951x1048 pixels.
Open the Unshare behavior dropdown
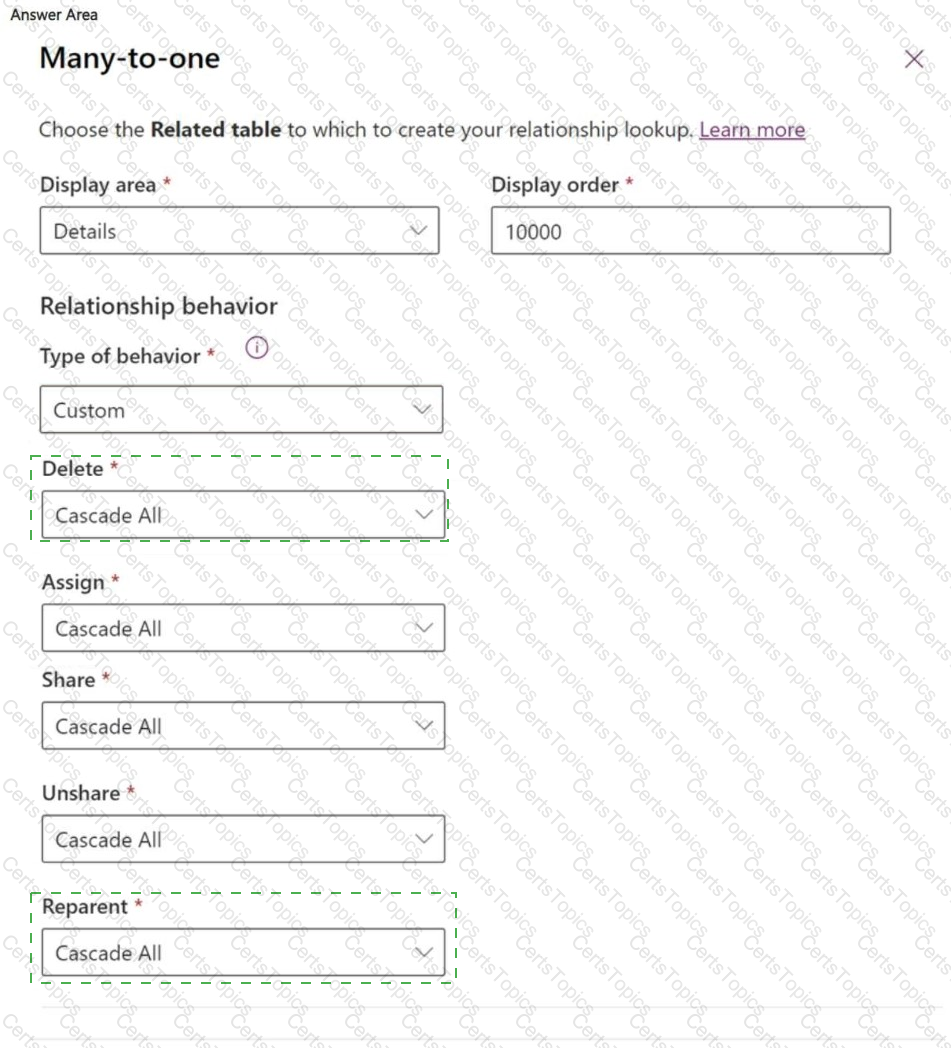(x=242, y=839)
